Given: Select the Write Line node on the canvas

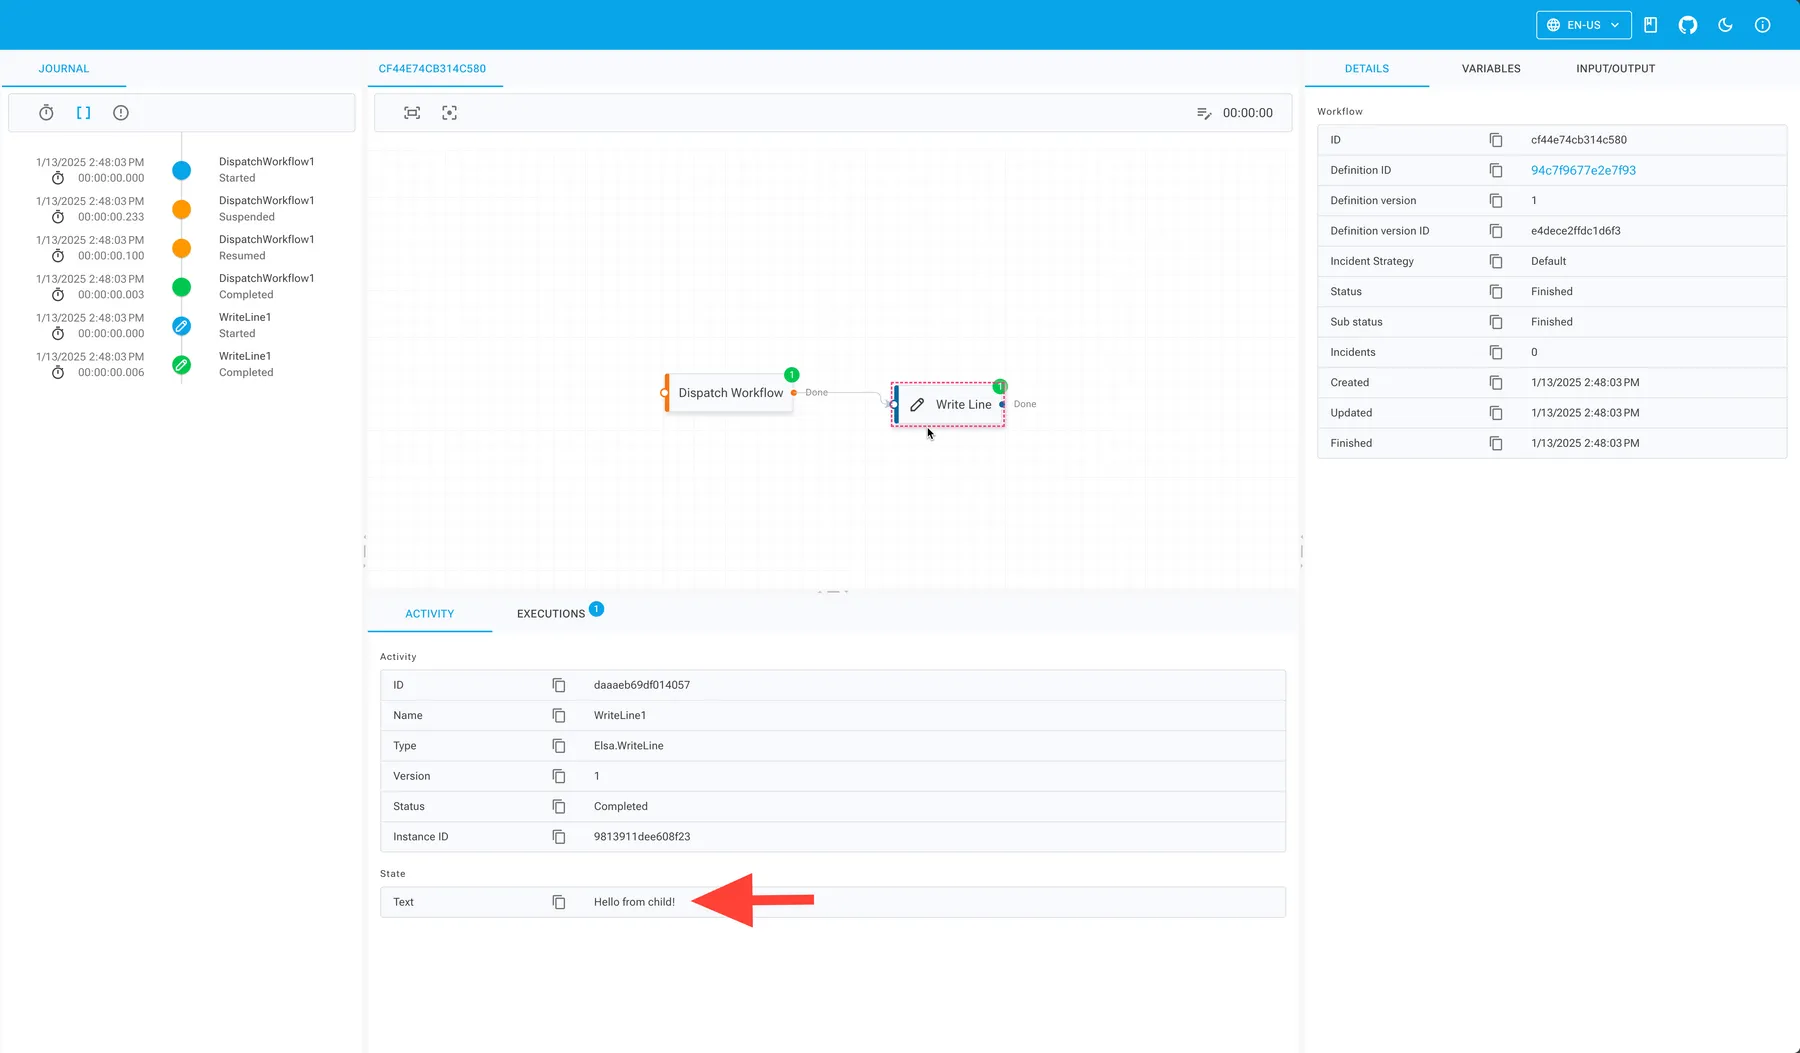Looking at the screenshot, I should (x=948, y=404).
